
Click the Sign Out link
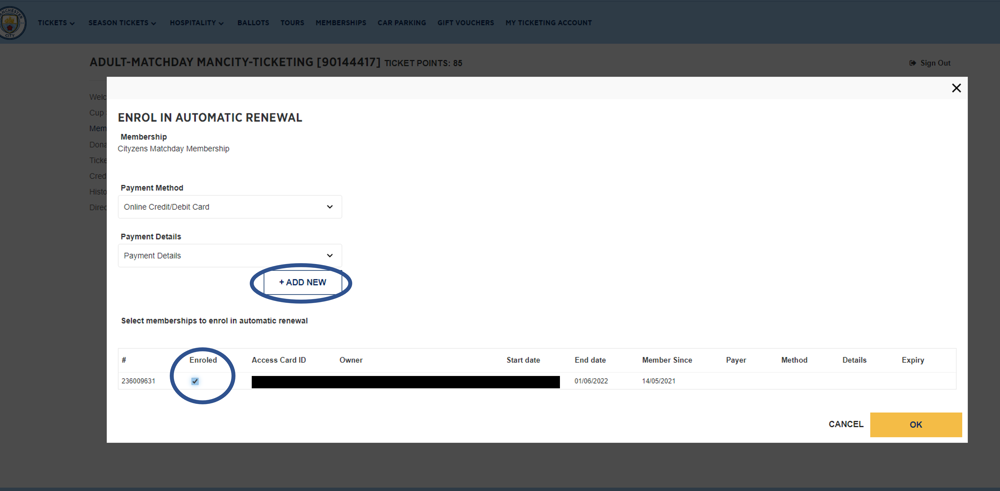point(930,63)
